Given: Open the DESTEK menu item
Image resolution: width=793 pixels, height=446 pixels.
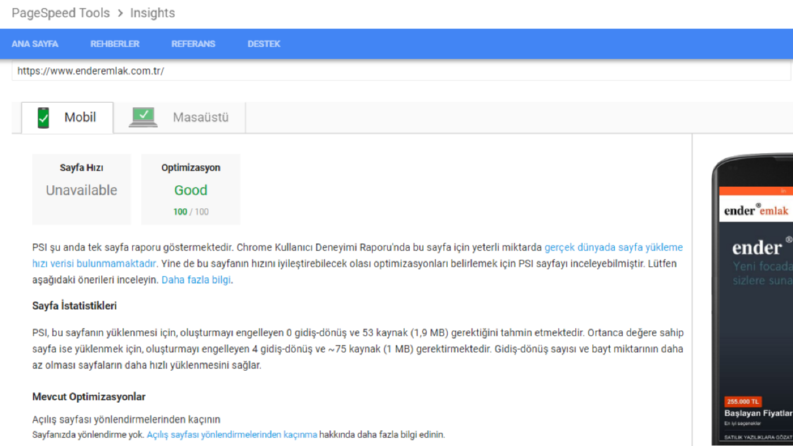Looking at the screenshot, I should (x=263, y=44).
